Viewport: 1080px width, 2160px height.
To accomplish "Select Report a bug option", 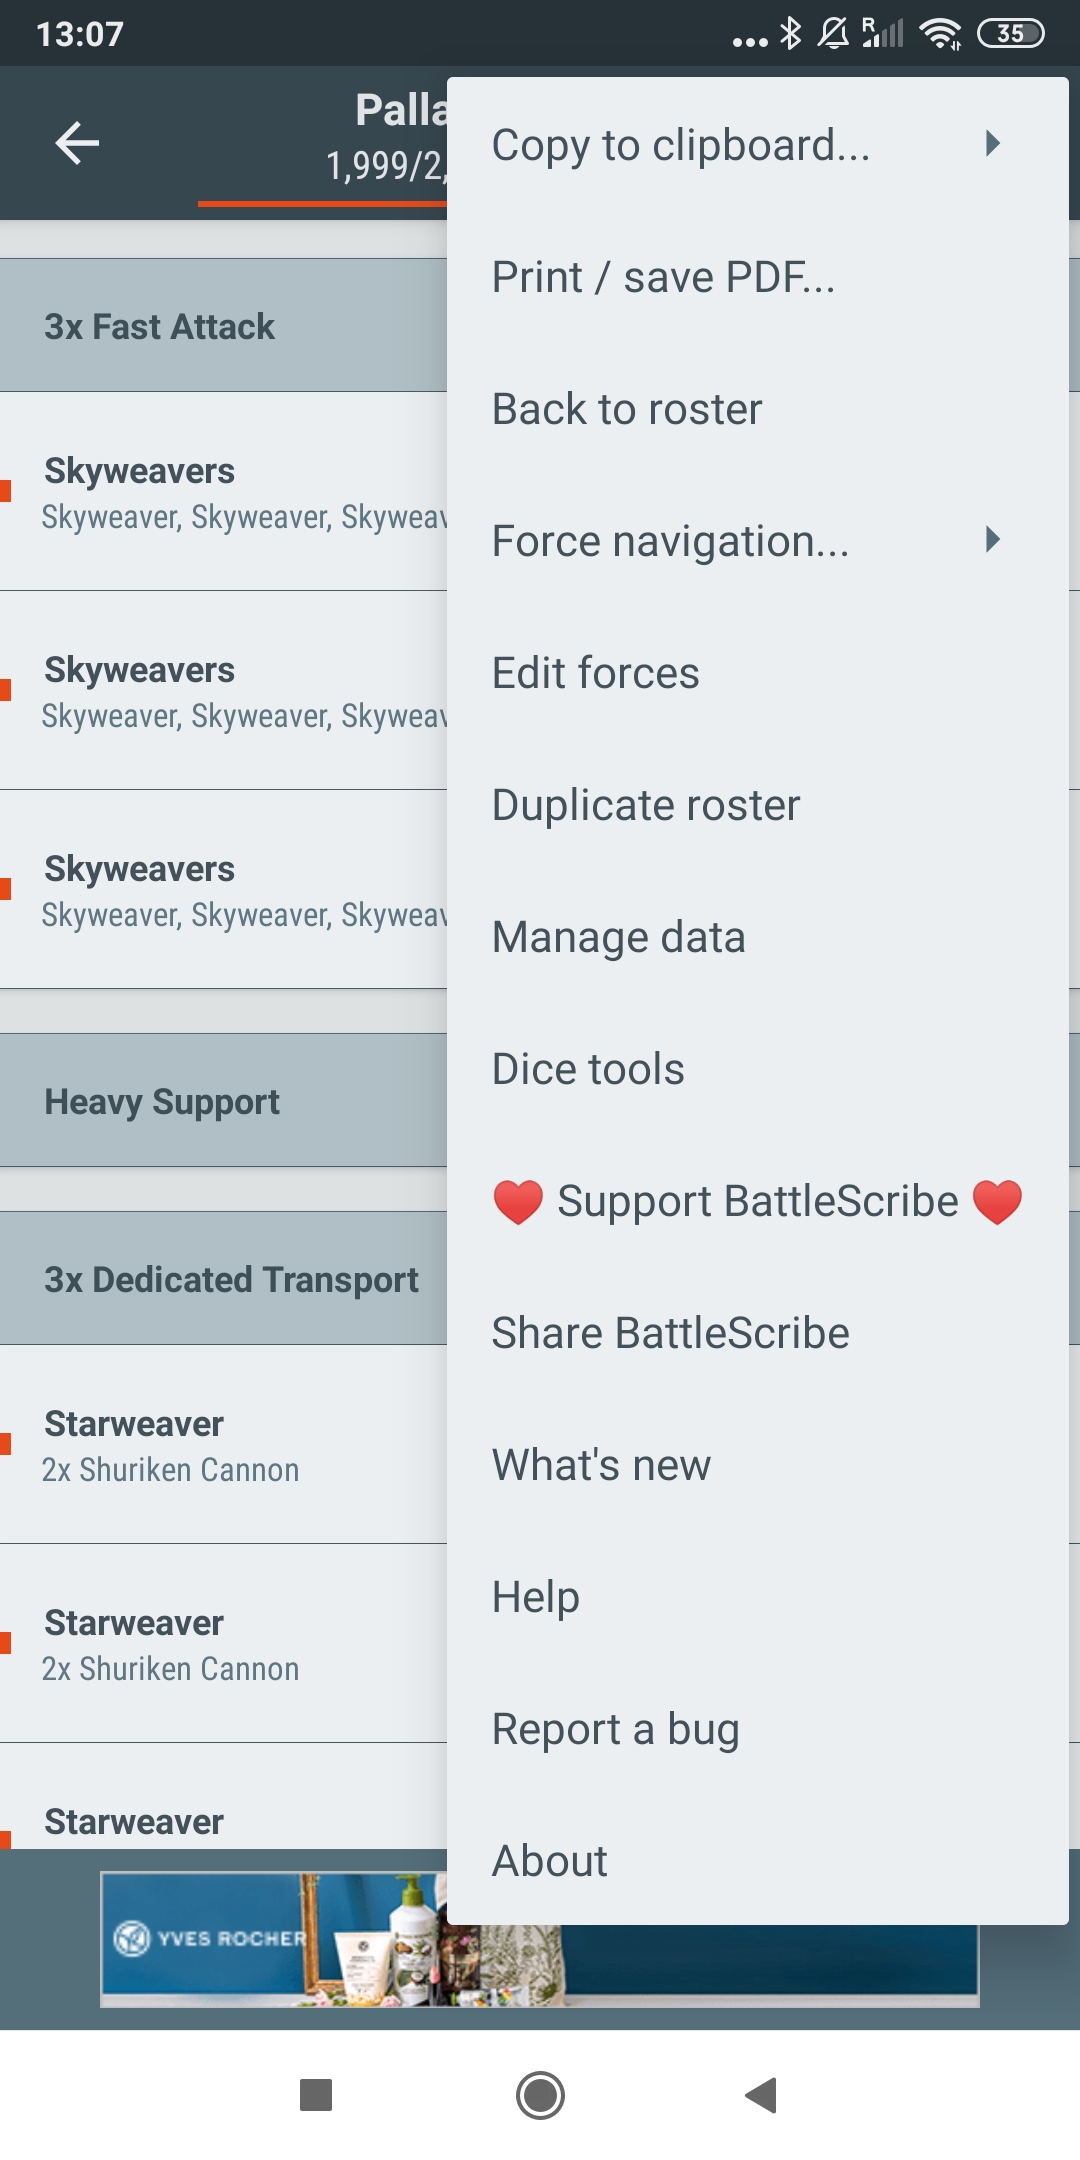I will [615, 1729].
